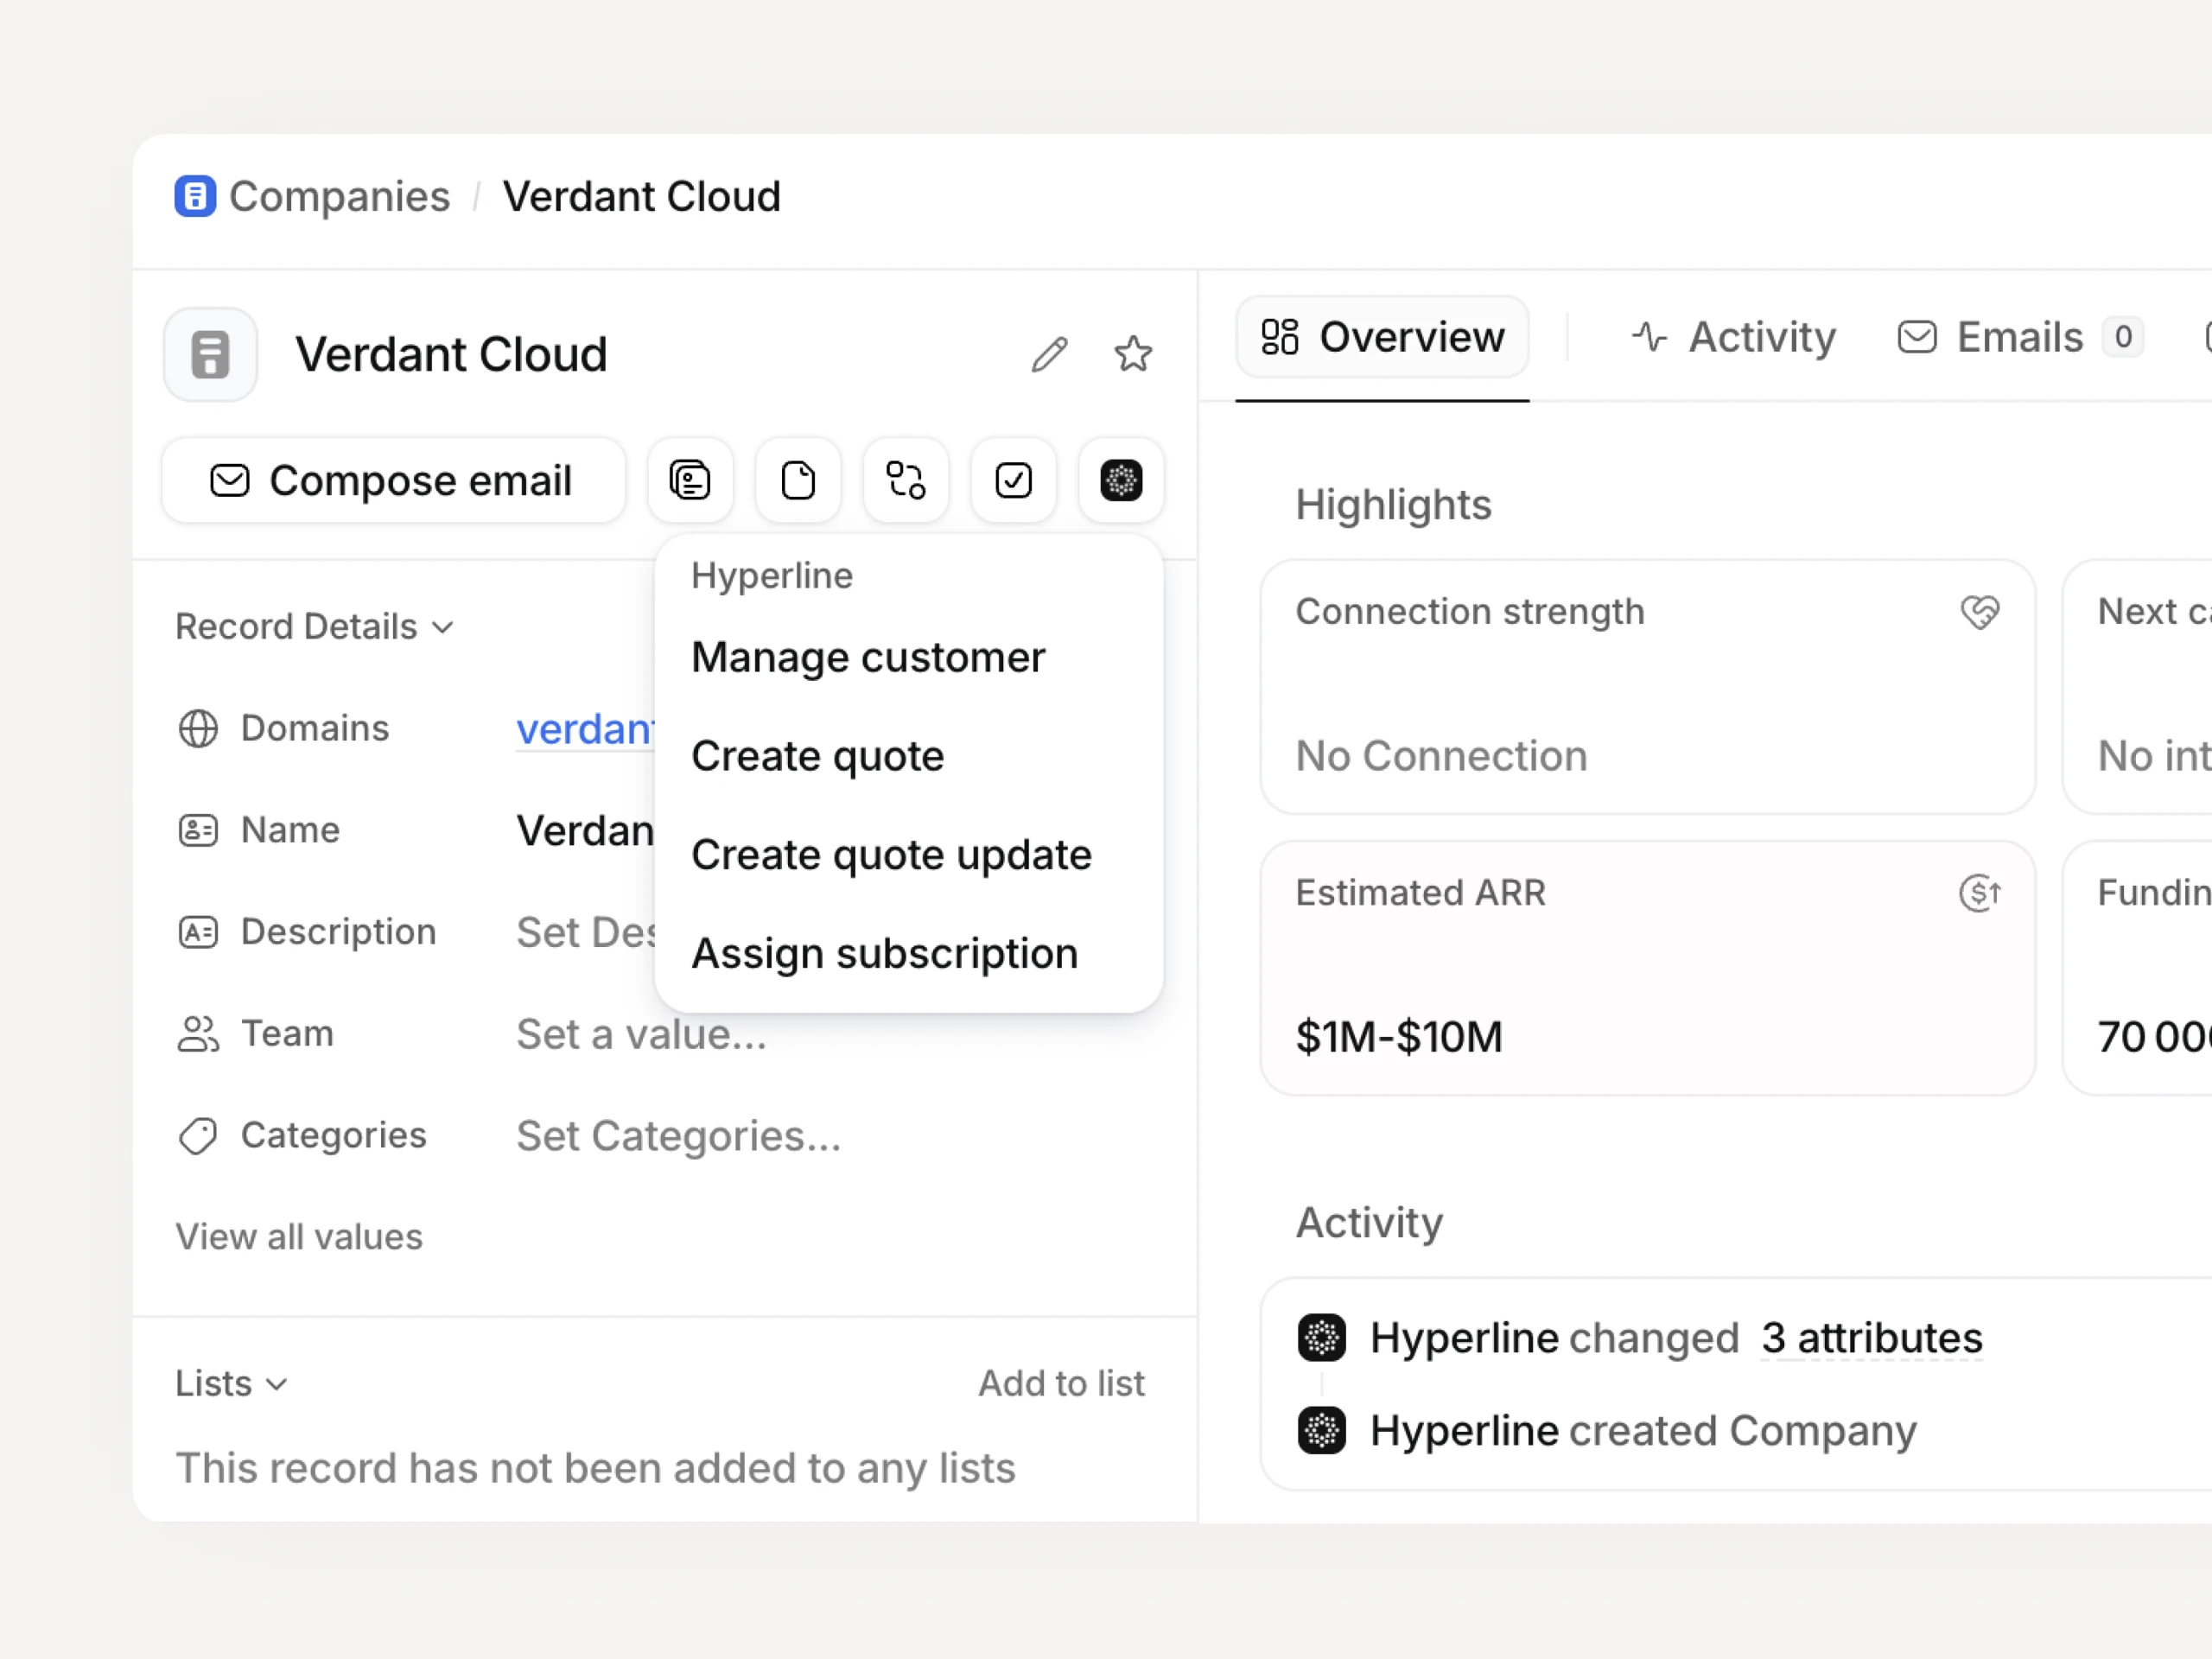Toggle the Hyperline app icon button
The width and height of the screenshot is (2212, 1659).
coord(1121,480)
